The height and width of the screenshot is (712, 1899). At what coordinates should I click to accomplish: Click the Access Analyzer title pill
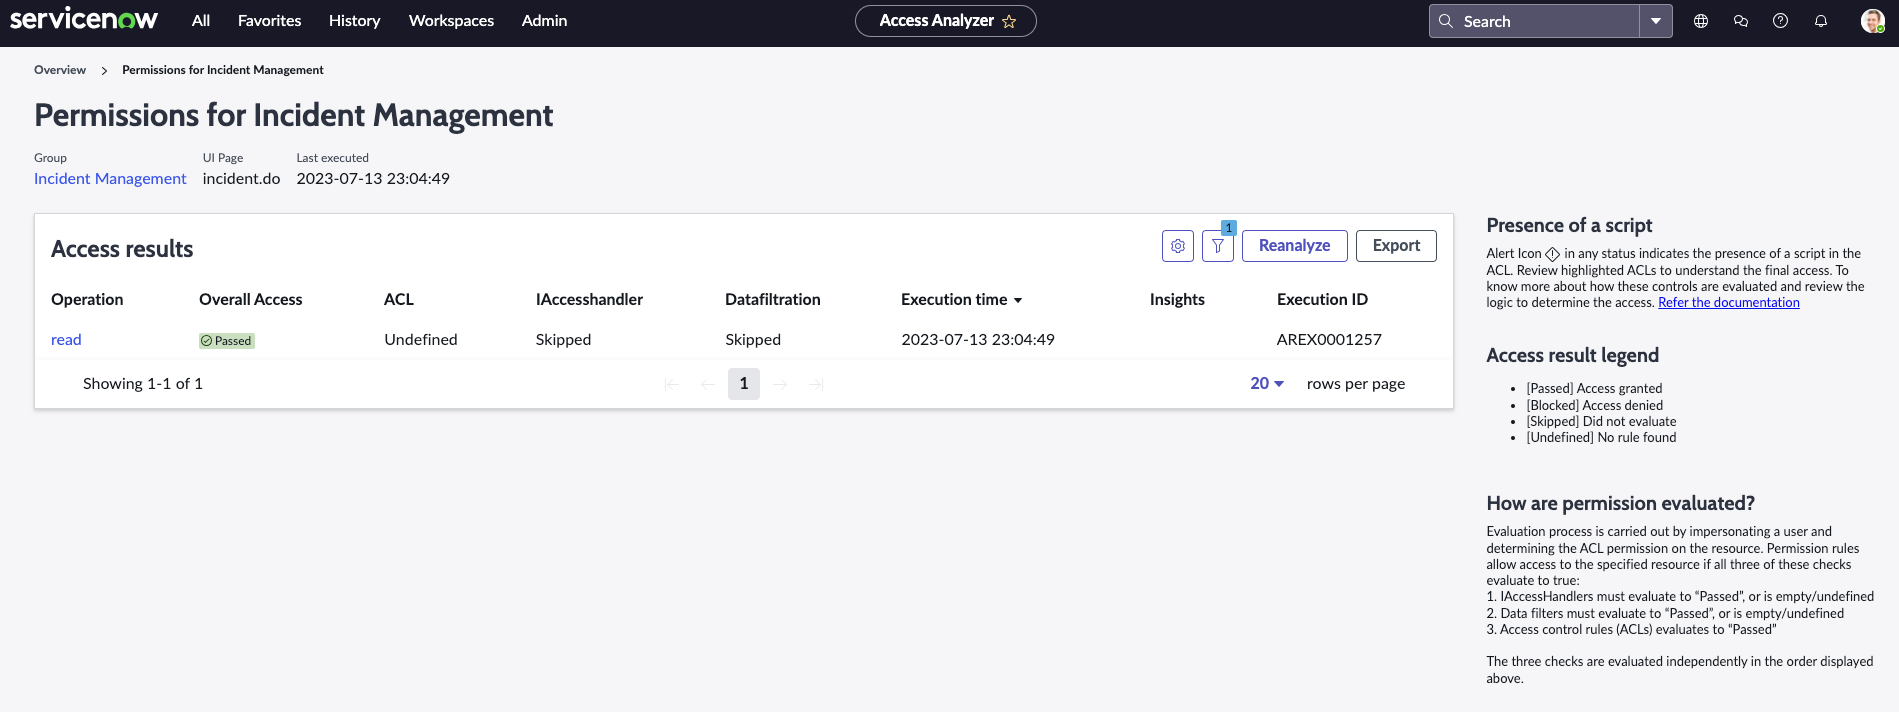946,21
